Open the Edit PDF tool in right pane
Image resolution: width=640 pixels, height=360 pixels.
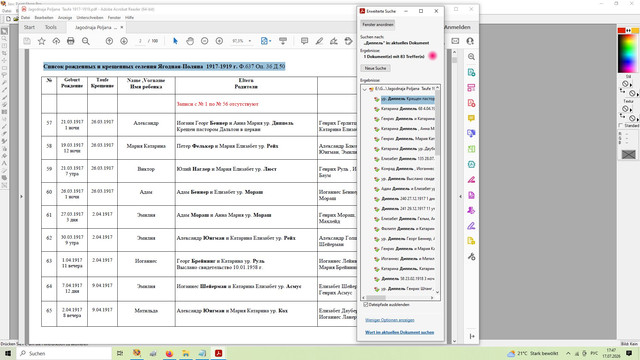[x=471, y=87]
